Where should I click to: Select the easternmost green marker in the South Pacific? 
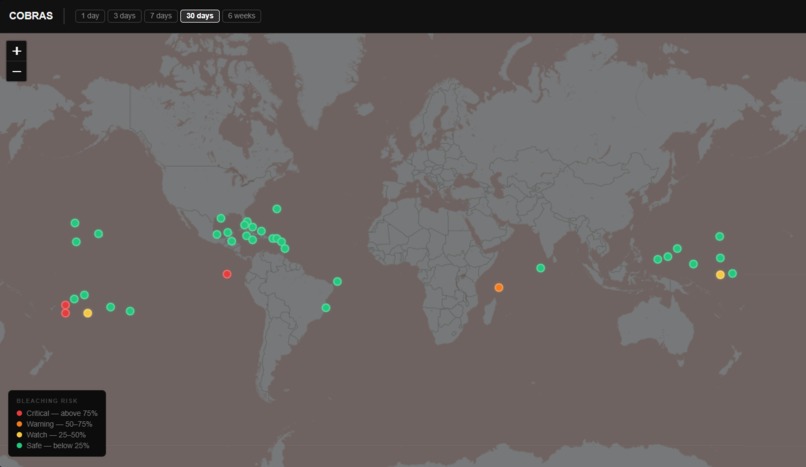(130, 311)
